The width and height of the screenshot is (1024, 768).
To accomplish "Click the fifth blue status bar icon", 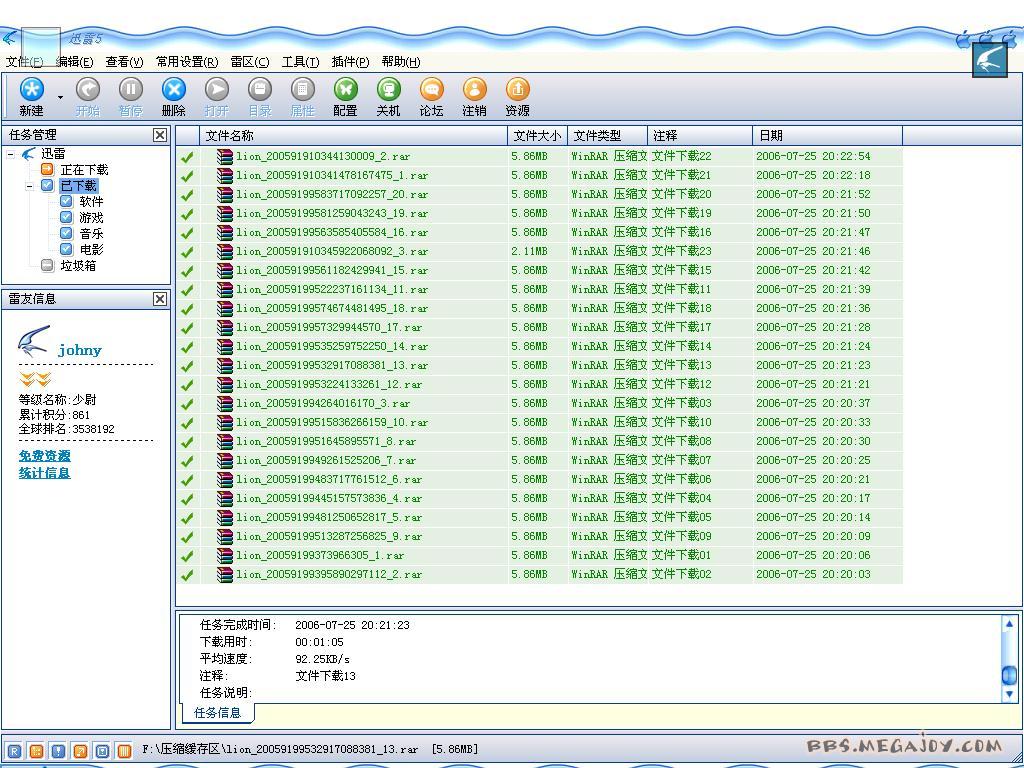I will [x=102, y=751].
